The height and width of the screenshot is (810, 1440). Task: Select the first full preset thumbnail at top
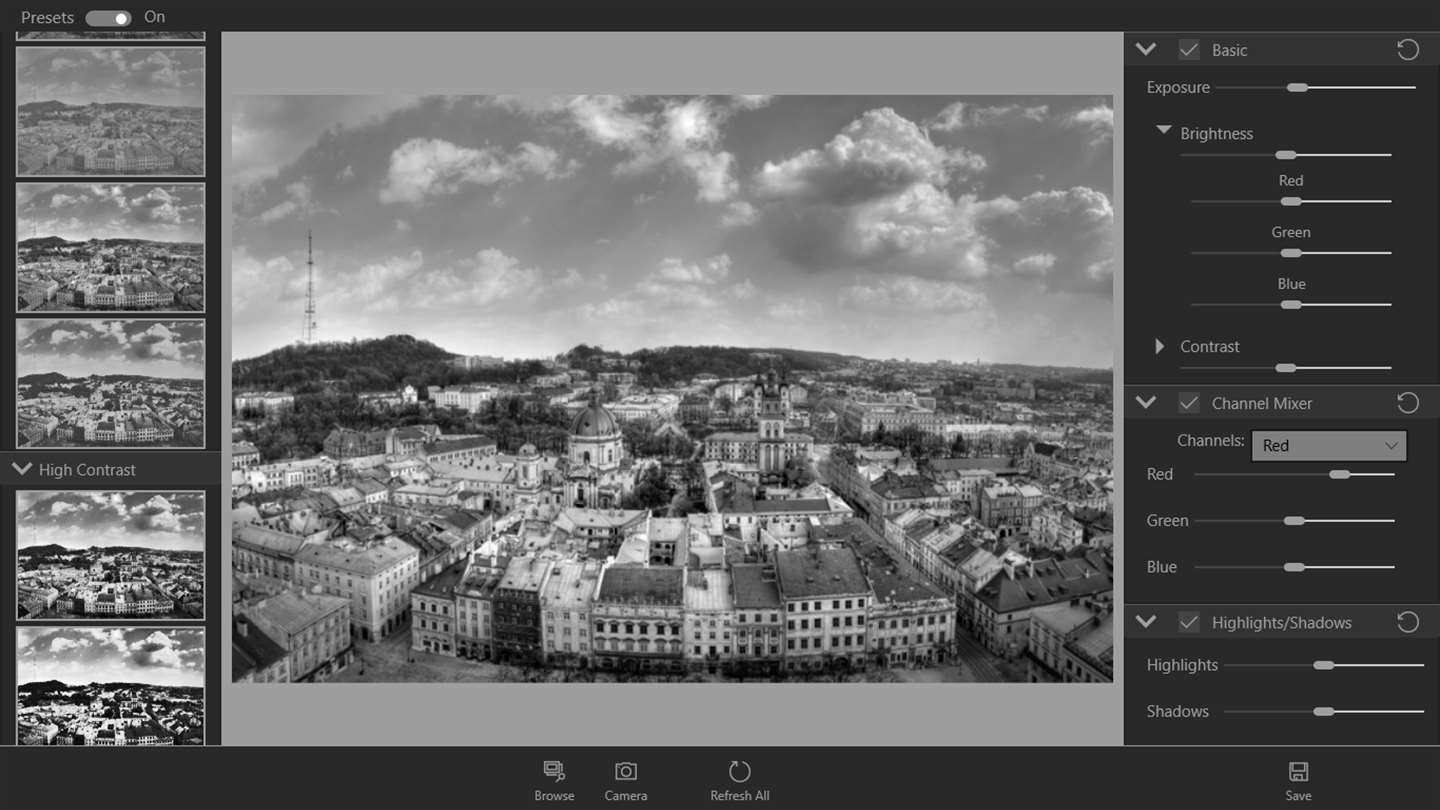click(x=110, y=111)
